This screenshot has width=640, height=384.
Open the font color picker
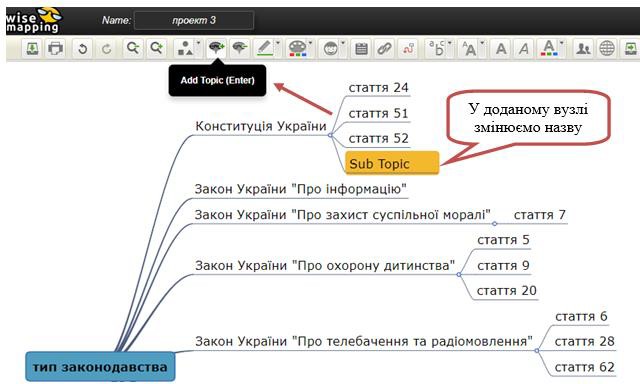551,49
